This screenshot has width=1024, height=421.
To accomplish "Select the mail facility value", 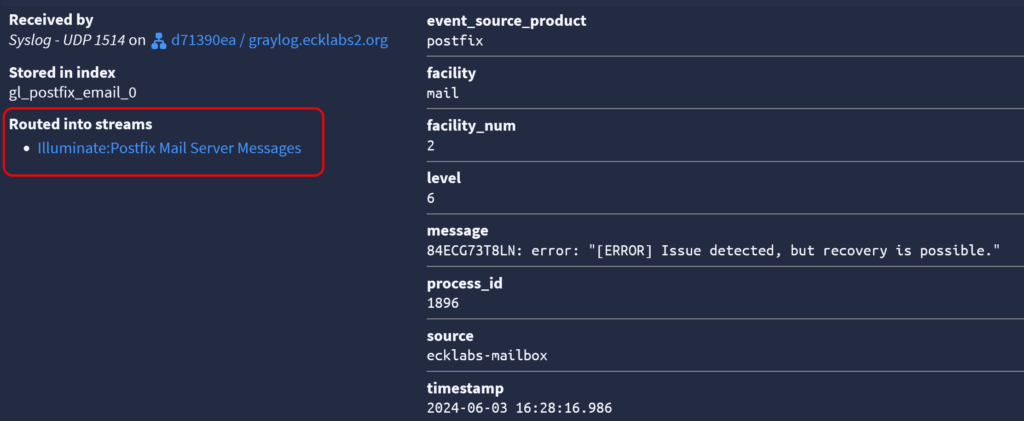I will tap(443, 94).
